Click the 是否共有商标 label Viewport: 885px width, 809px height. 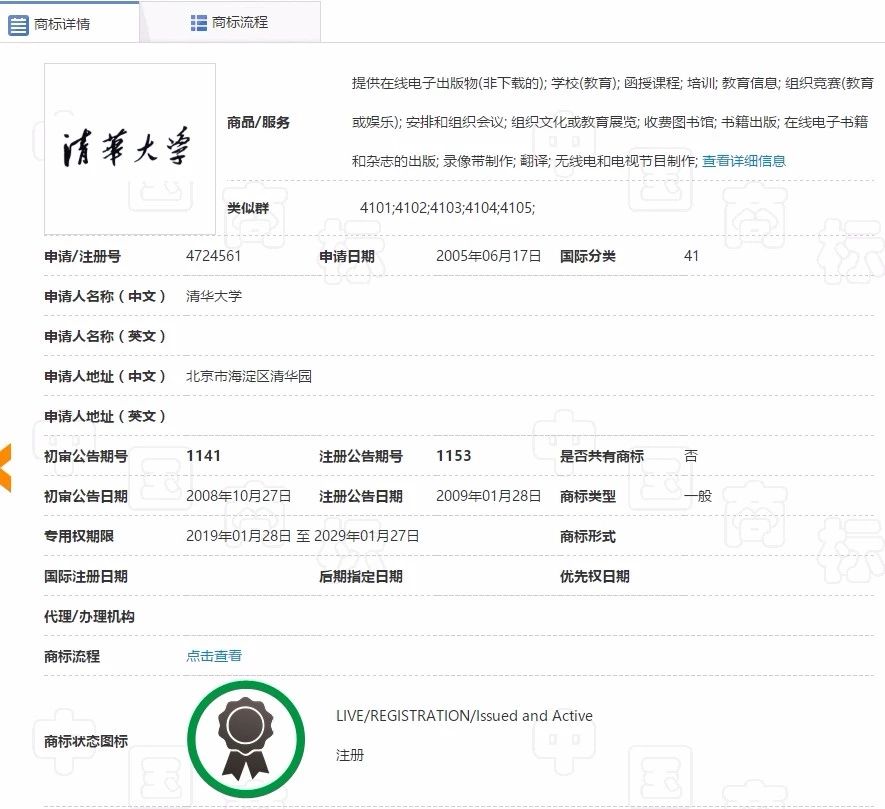click(x=602, y=456)
